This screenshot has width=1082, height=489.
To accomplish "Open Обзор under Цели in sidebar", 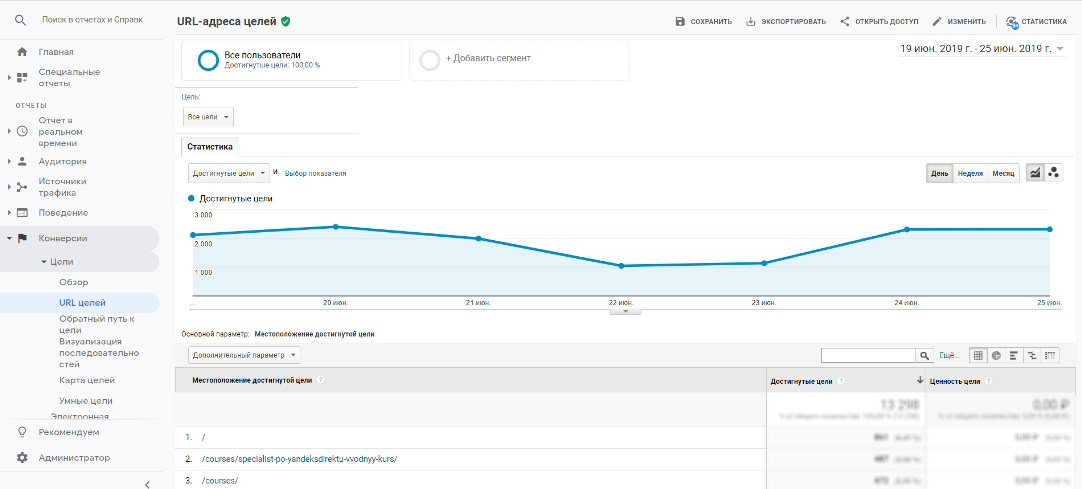I will click(x=74, y=282).
